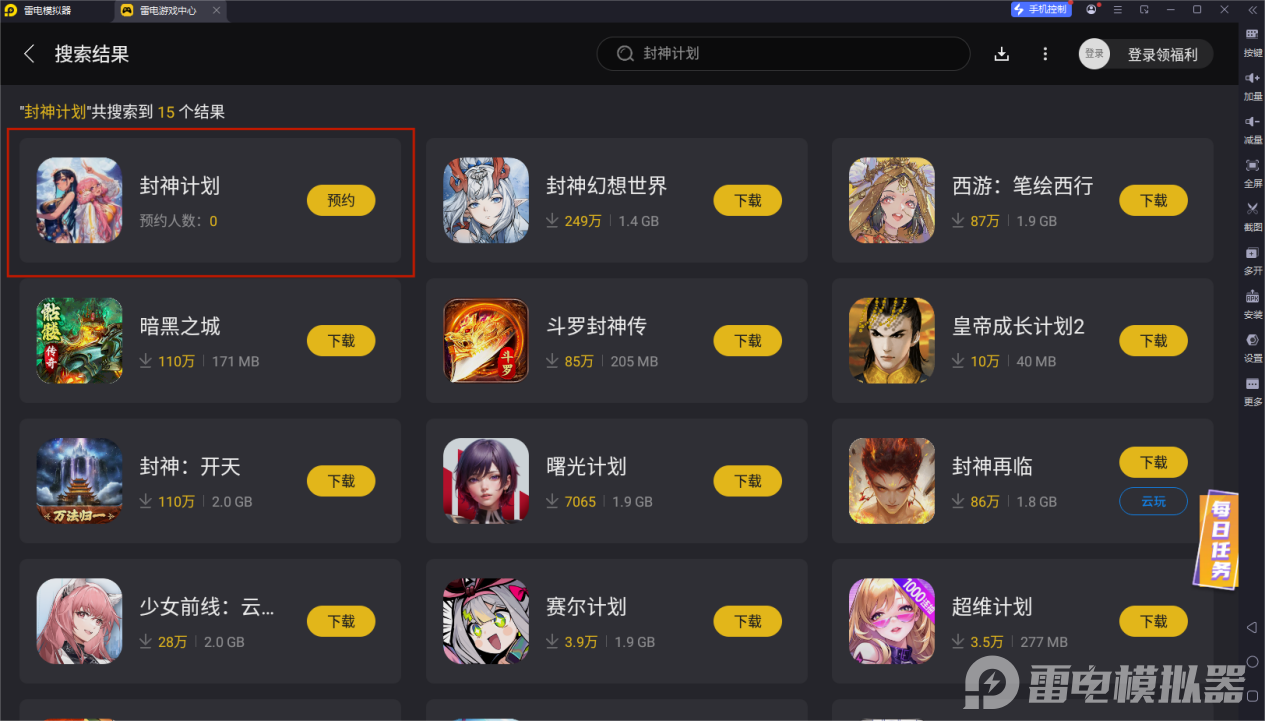
Task: Open 设置 settings from sidebar
Action: click(1252, 346)
